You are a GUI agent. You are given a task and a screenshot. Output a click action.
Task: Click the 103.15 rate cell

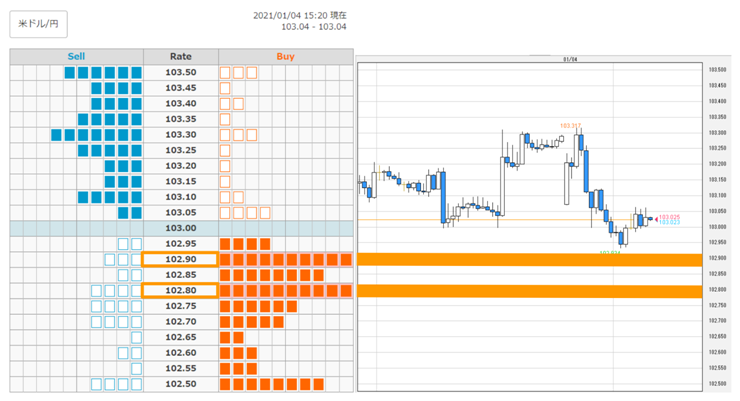tap(181, 181)
